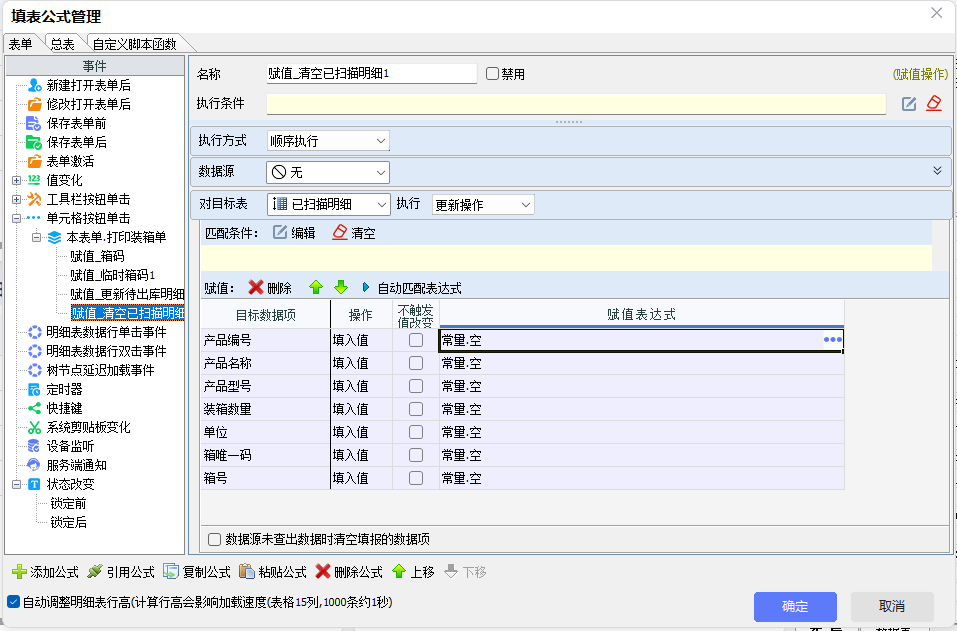Expand the 值变化 tree node
The width and height of the screenshot is (957, 631).
click(x=16, y=180)
